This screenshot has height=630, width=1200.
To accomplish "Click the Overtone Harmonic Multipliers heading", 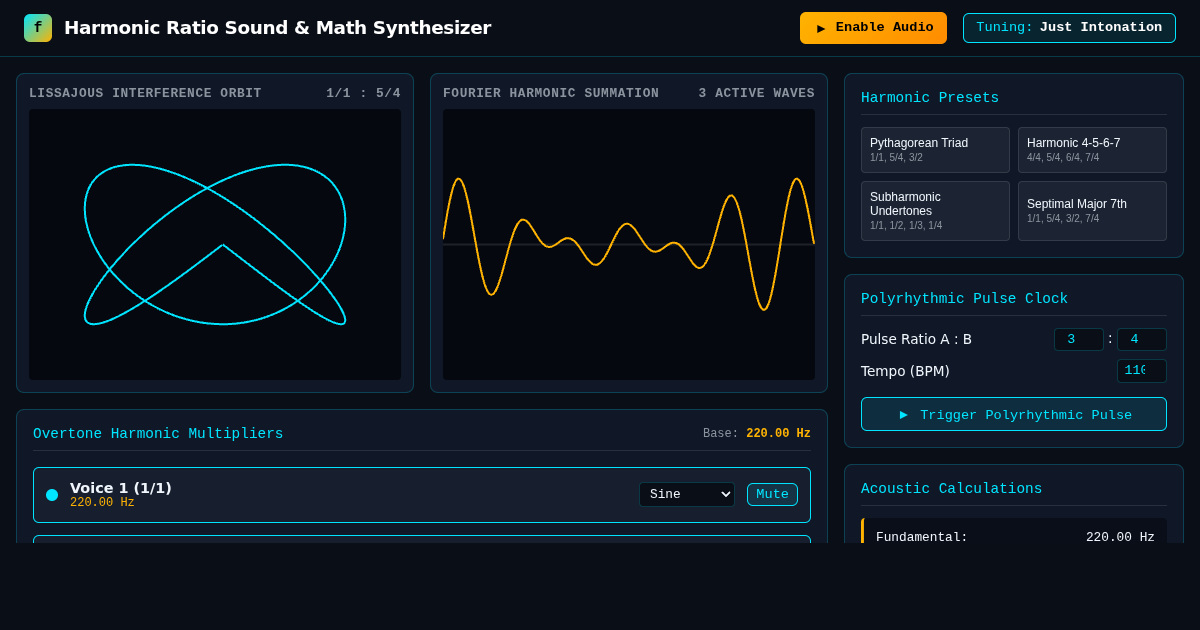I will (158, 434).
